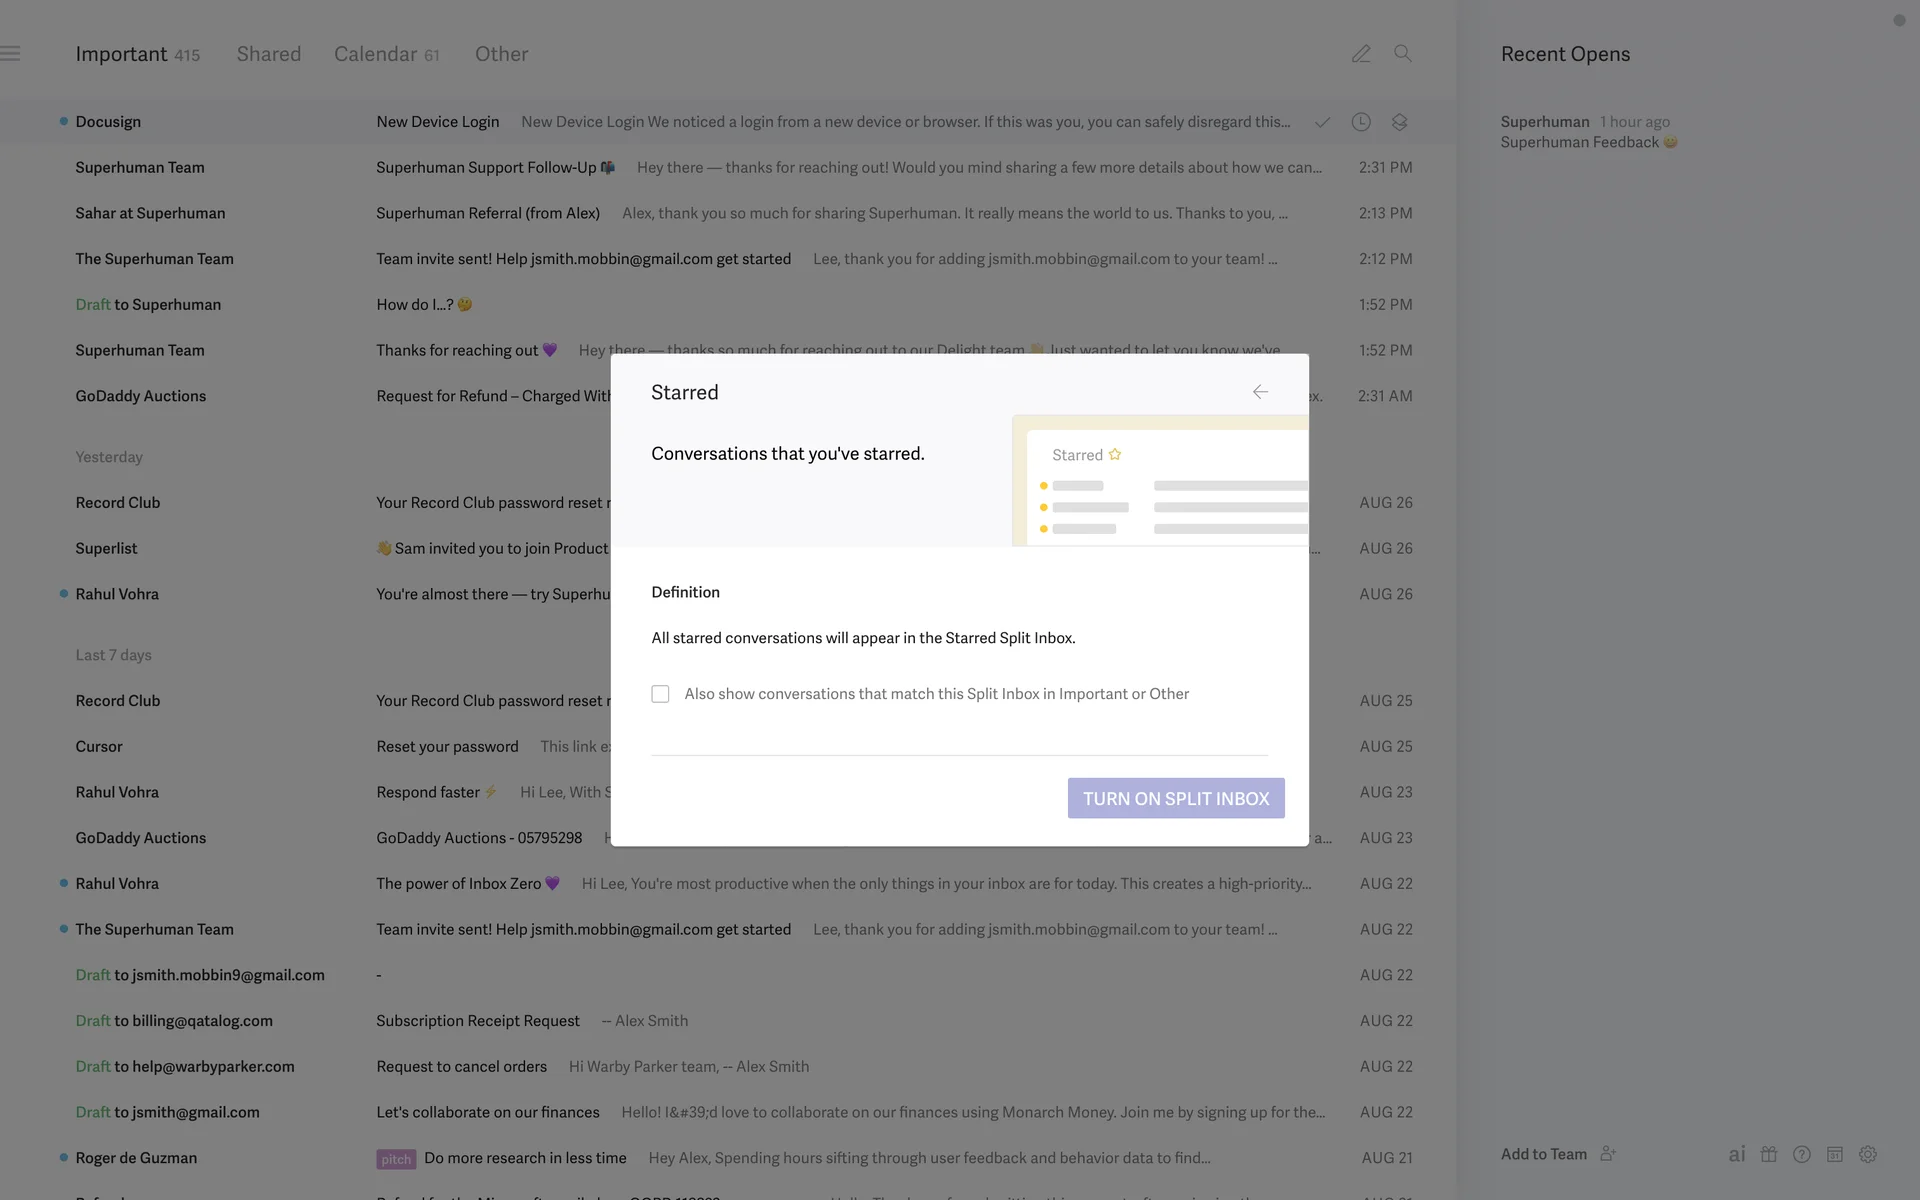Open the hamburger menu icon

11,54
